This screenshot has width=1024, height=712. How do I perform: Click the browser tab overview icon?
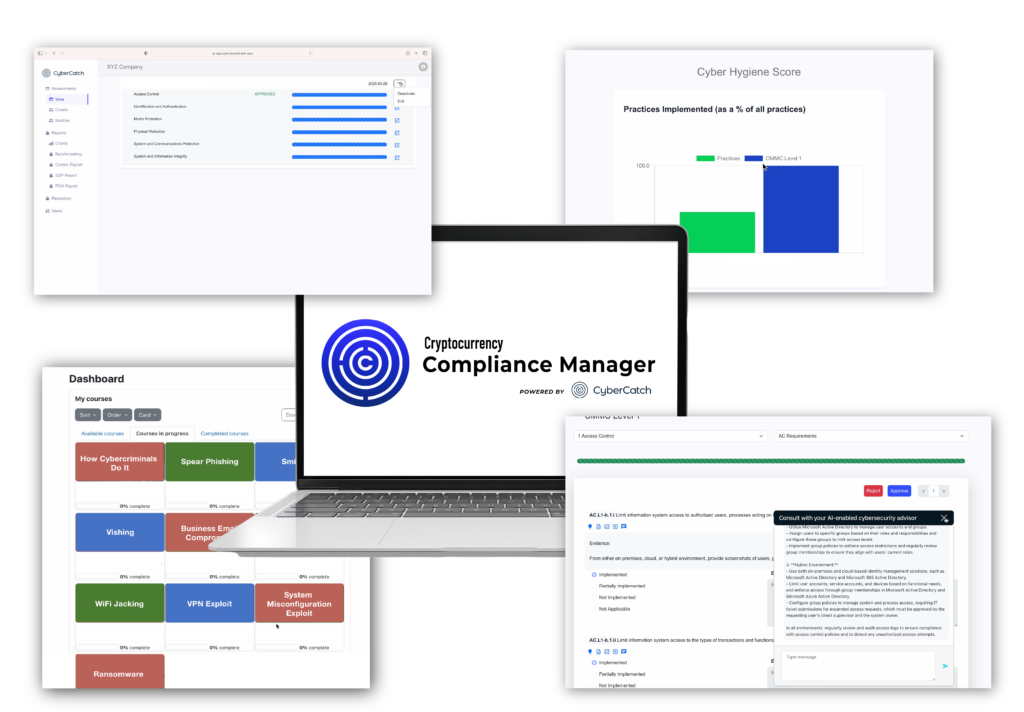pos(424,53)
